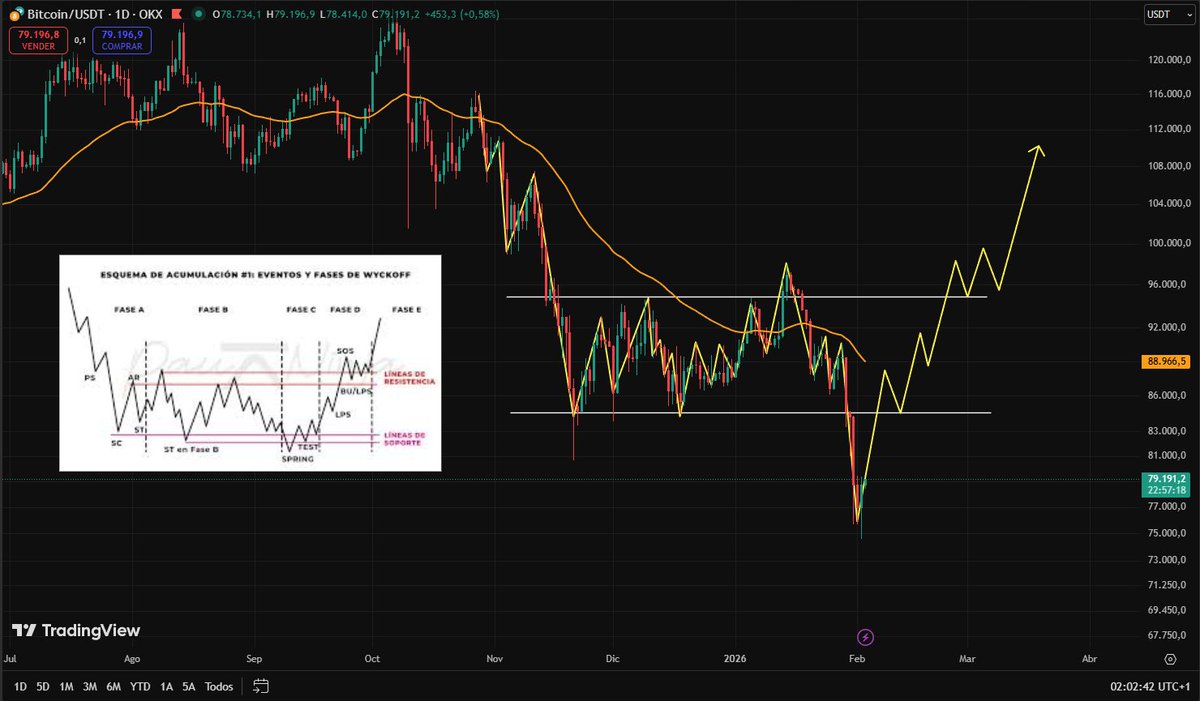Select the 5A date range

click(189, 687)
